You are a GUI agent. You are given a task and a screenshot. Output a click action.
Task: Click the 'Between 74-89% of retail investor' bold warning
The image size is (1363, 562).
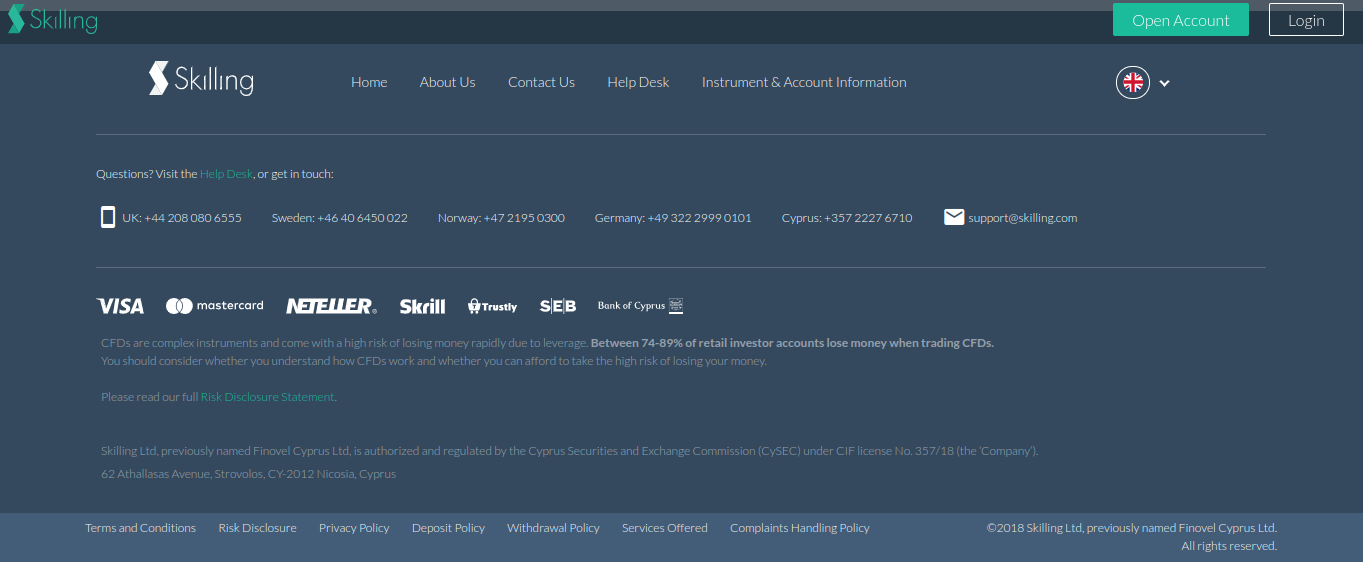[792, 343]
